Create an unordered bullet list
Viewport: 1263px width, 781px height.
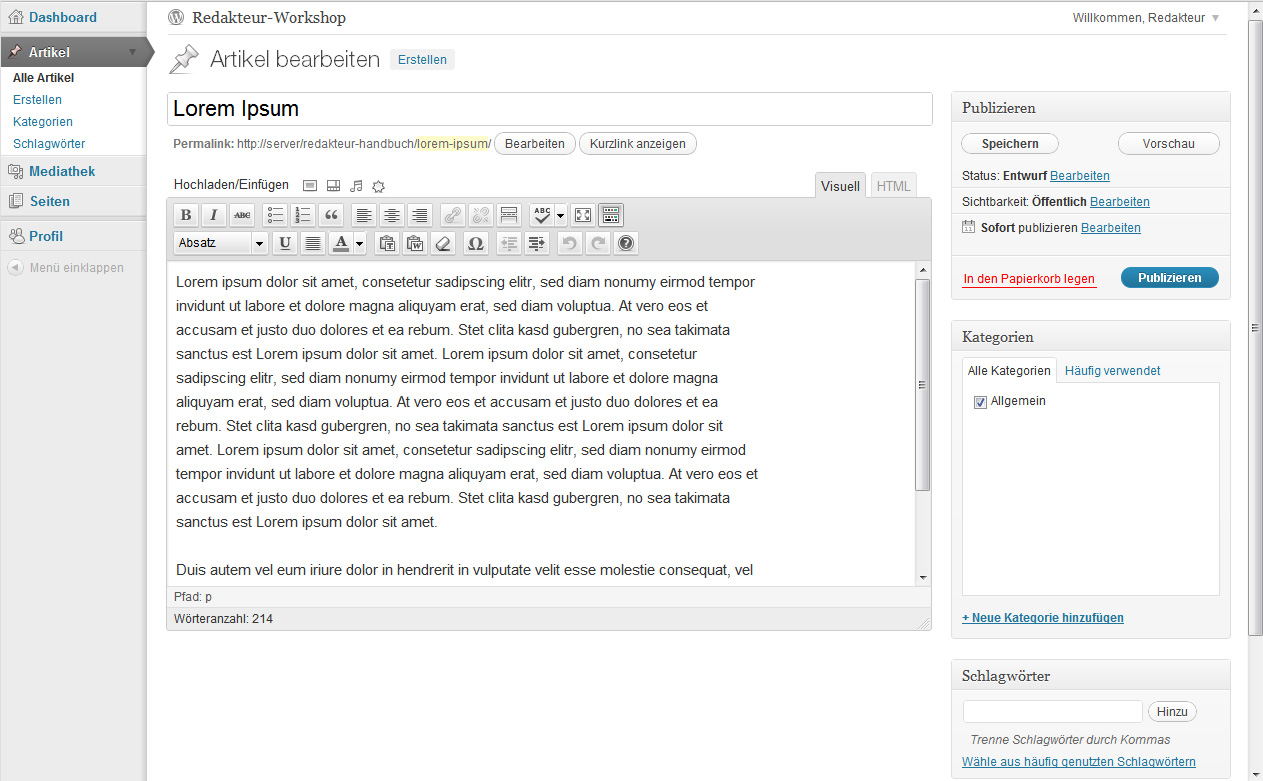(275, 215)
